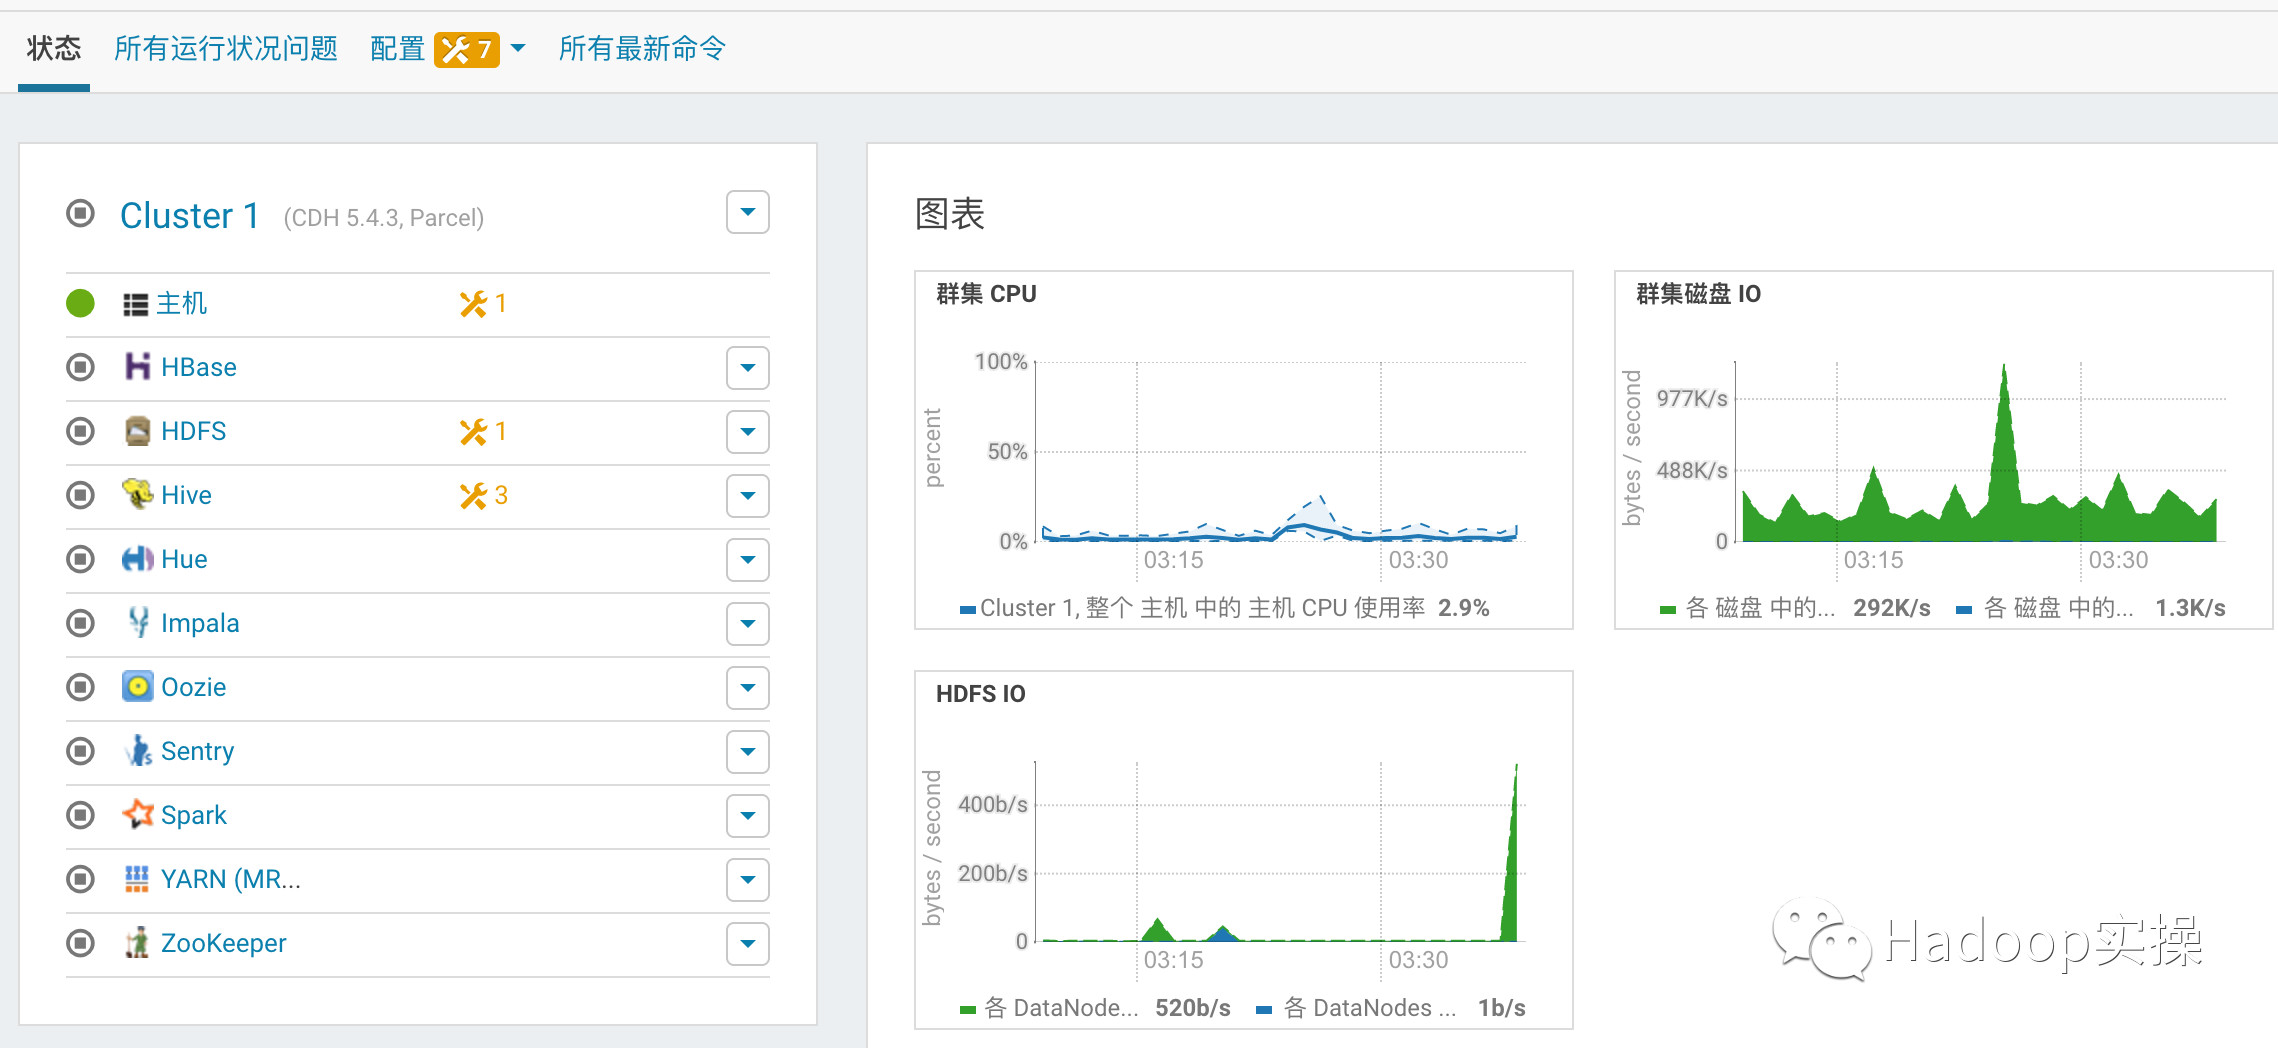Open the 主机 hosts link
Screen dimensions: 2278x1048
(182, 303)
